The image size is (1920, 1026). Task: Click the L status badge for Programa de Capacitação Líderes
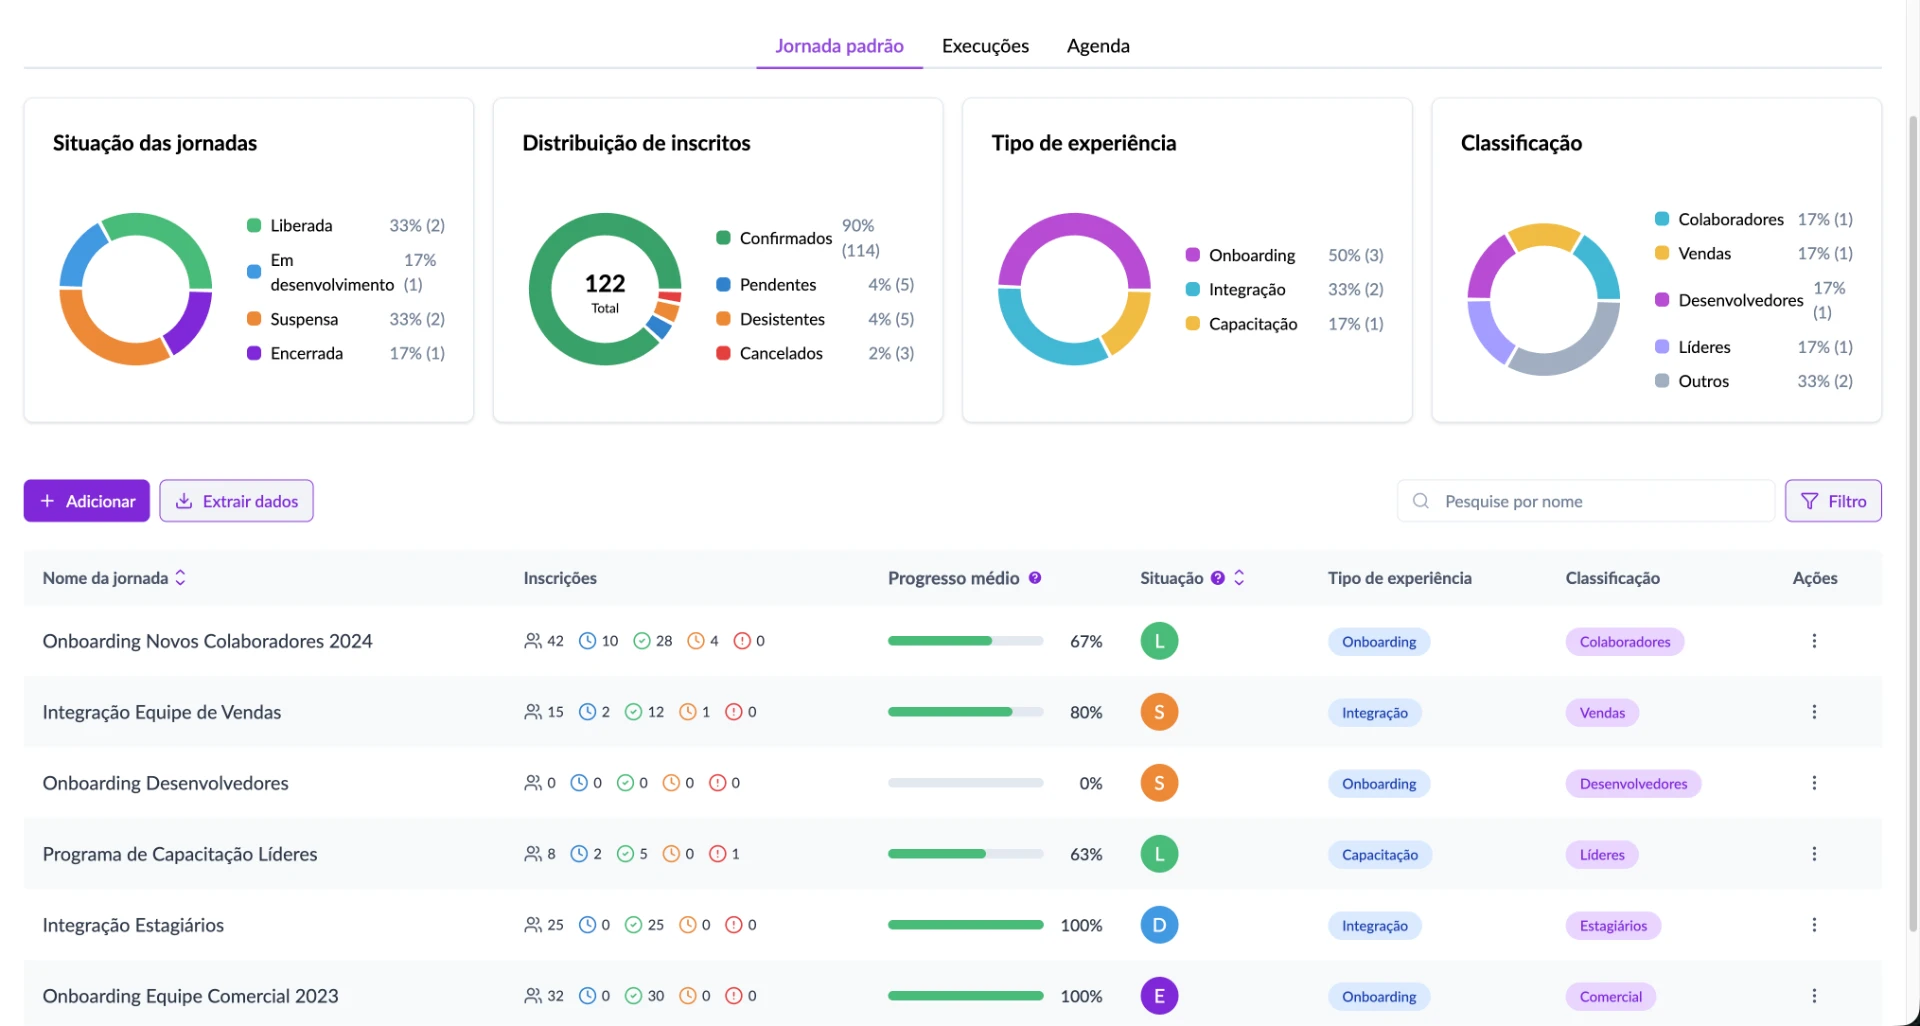click(1159, 854)
